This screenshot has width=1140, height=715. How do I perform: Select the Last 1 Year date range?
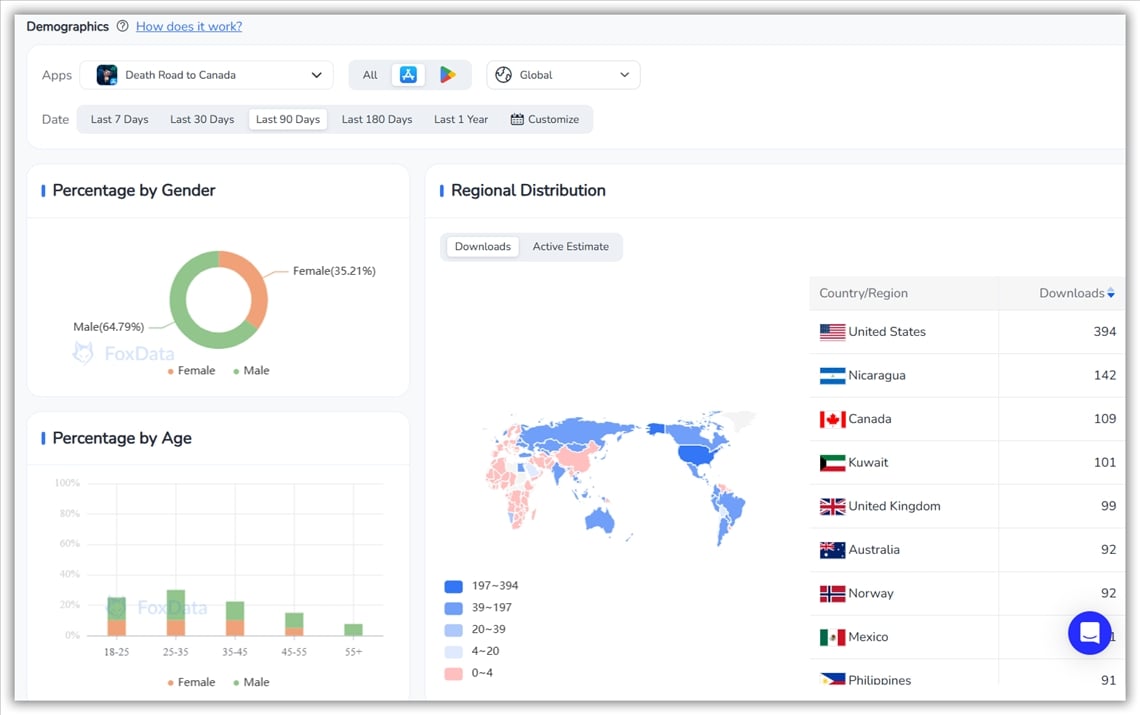click(x=461, y=120)
